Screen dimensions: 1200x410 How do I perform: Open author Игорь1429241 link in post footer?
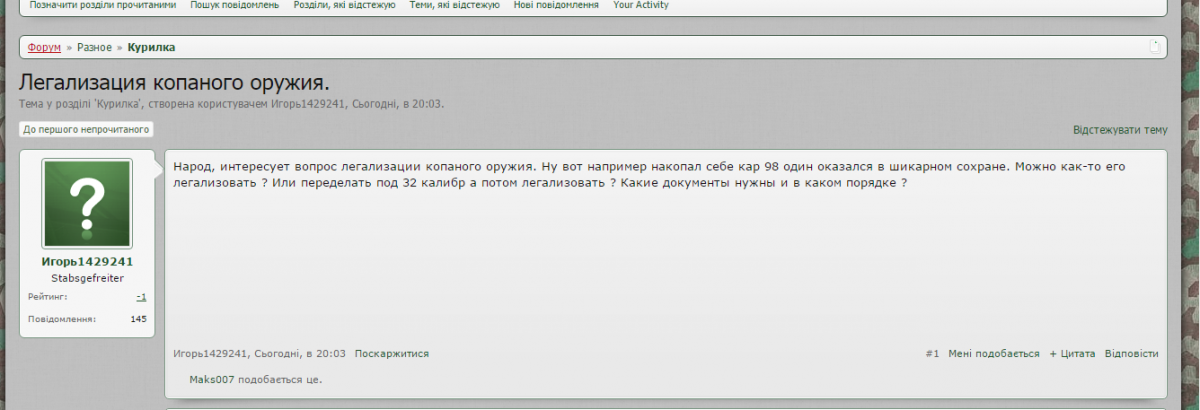210,354
